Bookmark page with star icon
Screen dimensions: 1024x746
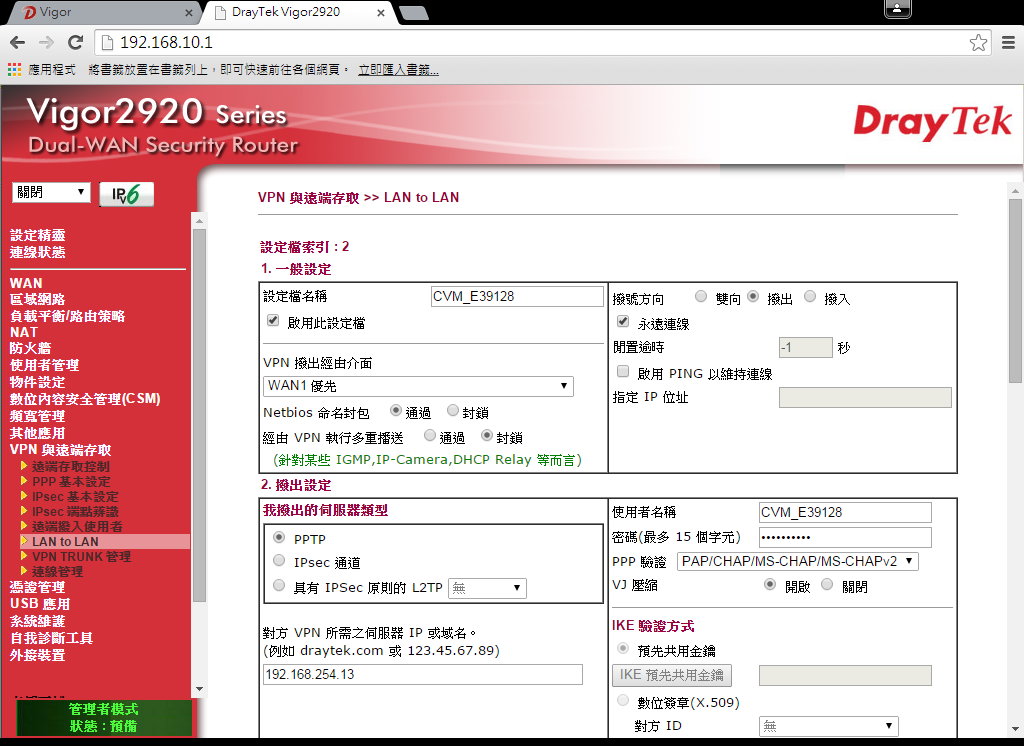click(978, 42)
